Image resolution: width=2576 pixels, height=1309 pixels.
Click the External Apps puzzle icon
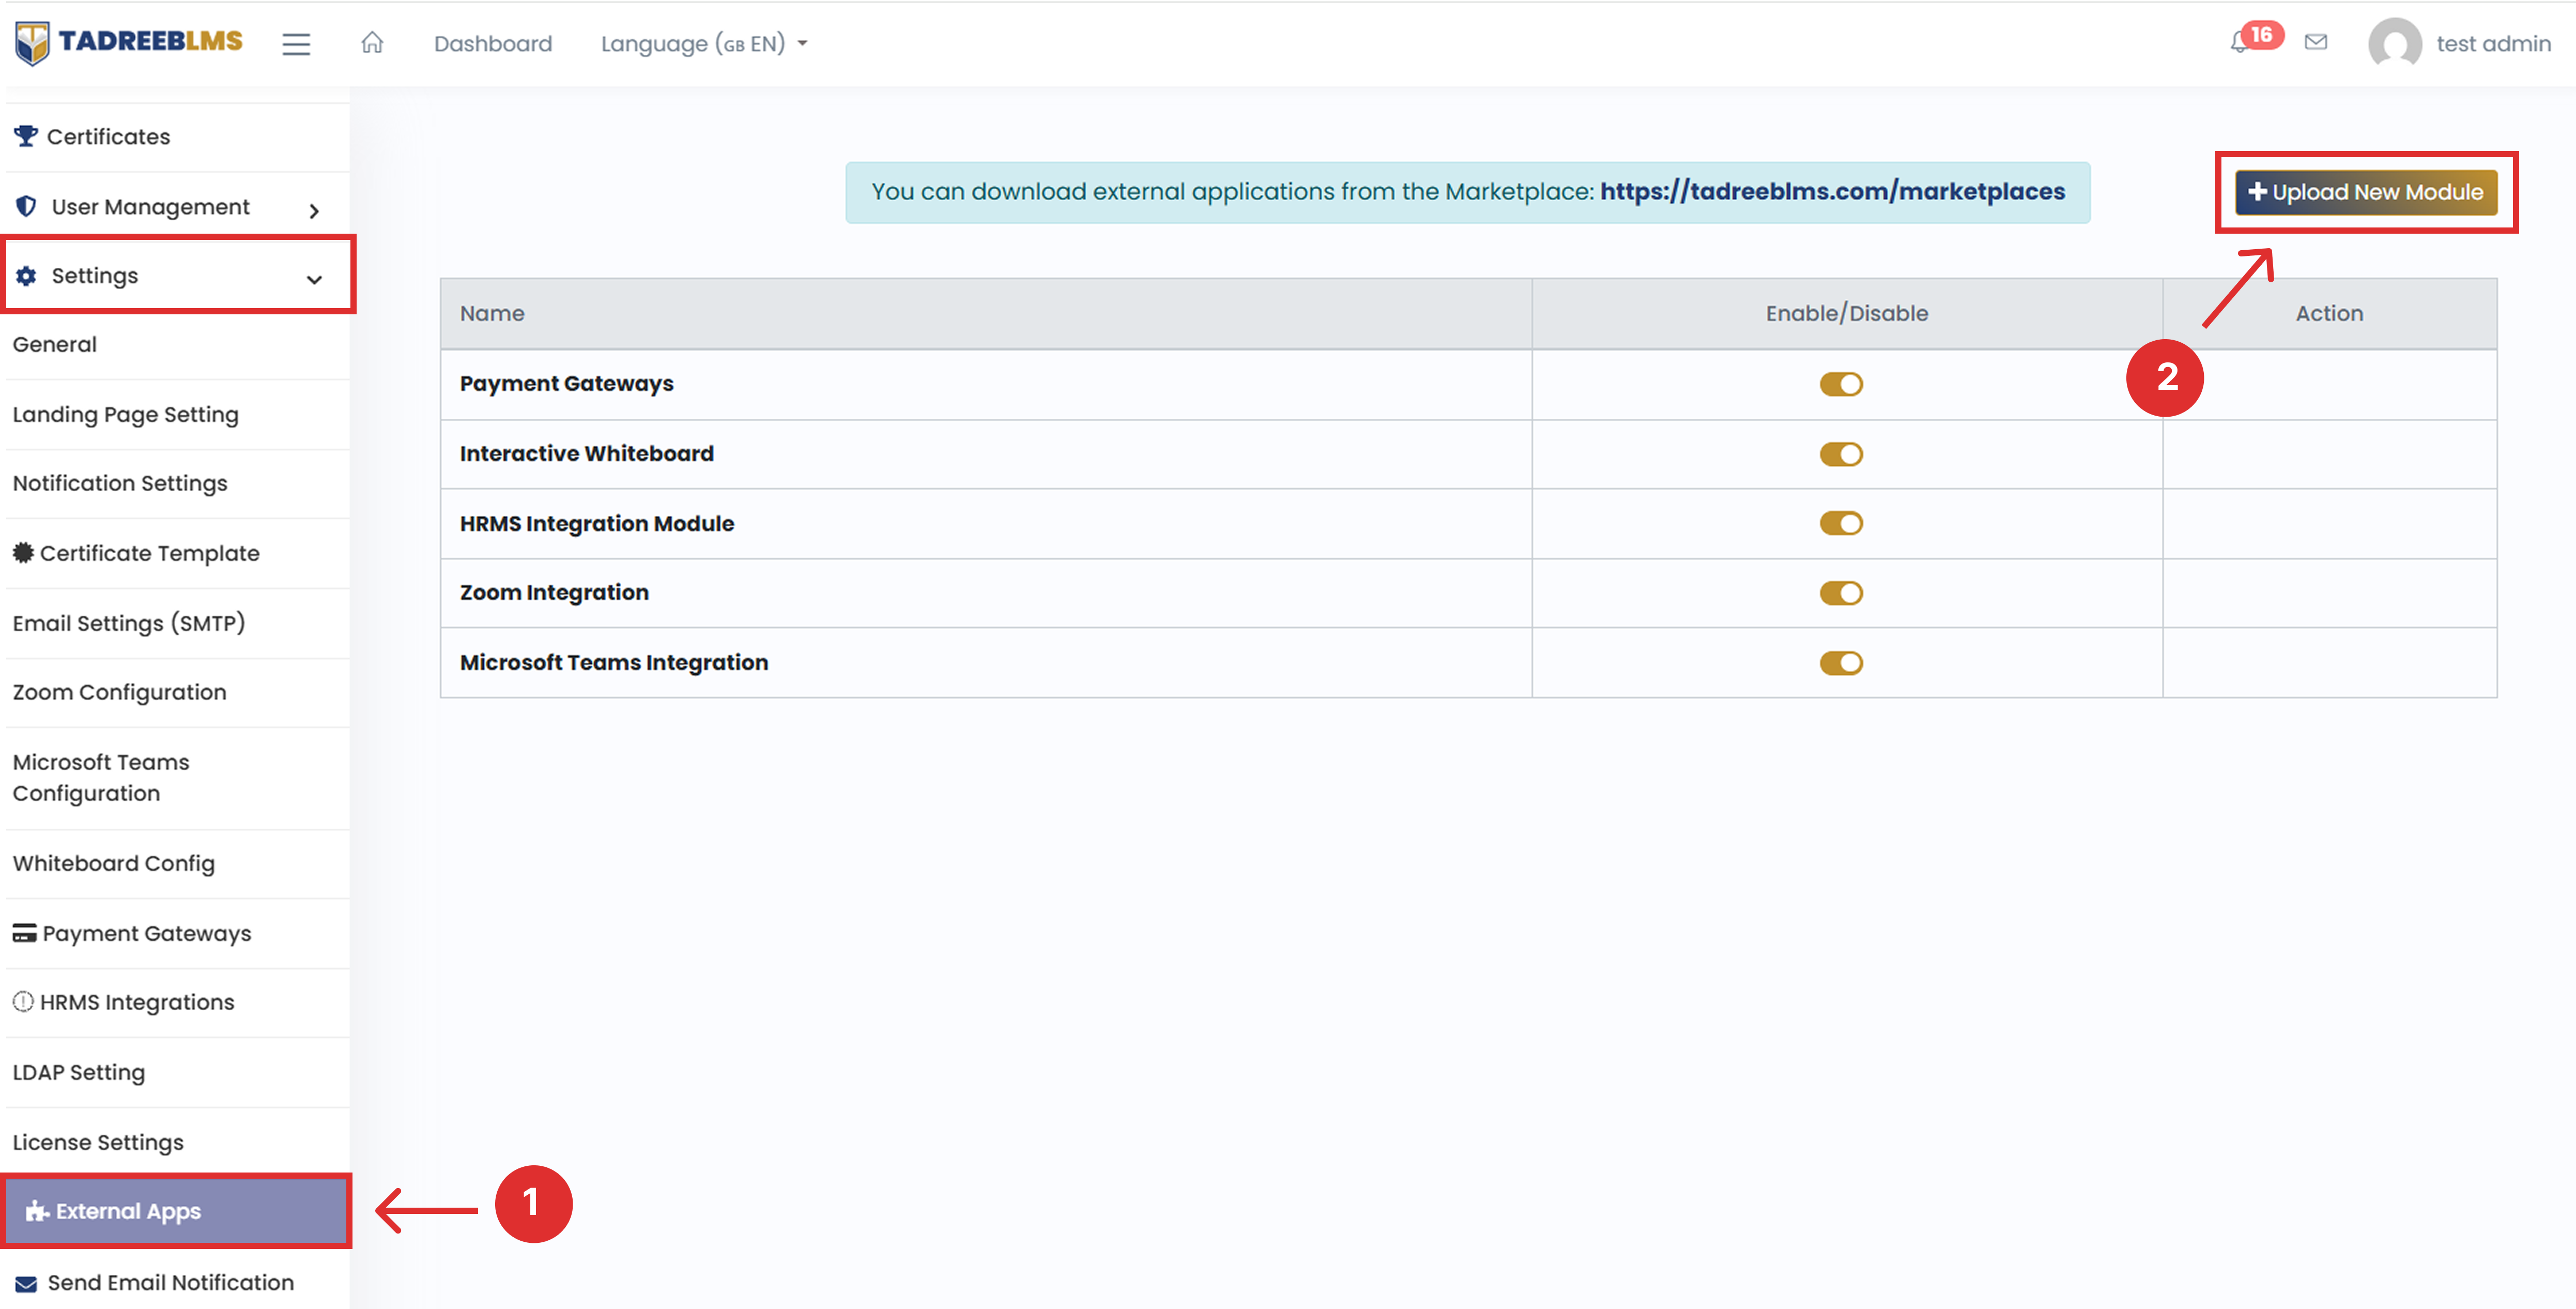tap(37, 1211)
